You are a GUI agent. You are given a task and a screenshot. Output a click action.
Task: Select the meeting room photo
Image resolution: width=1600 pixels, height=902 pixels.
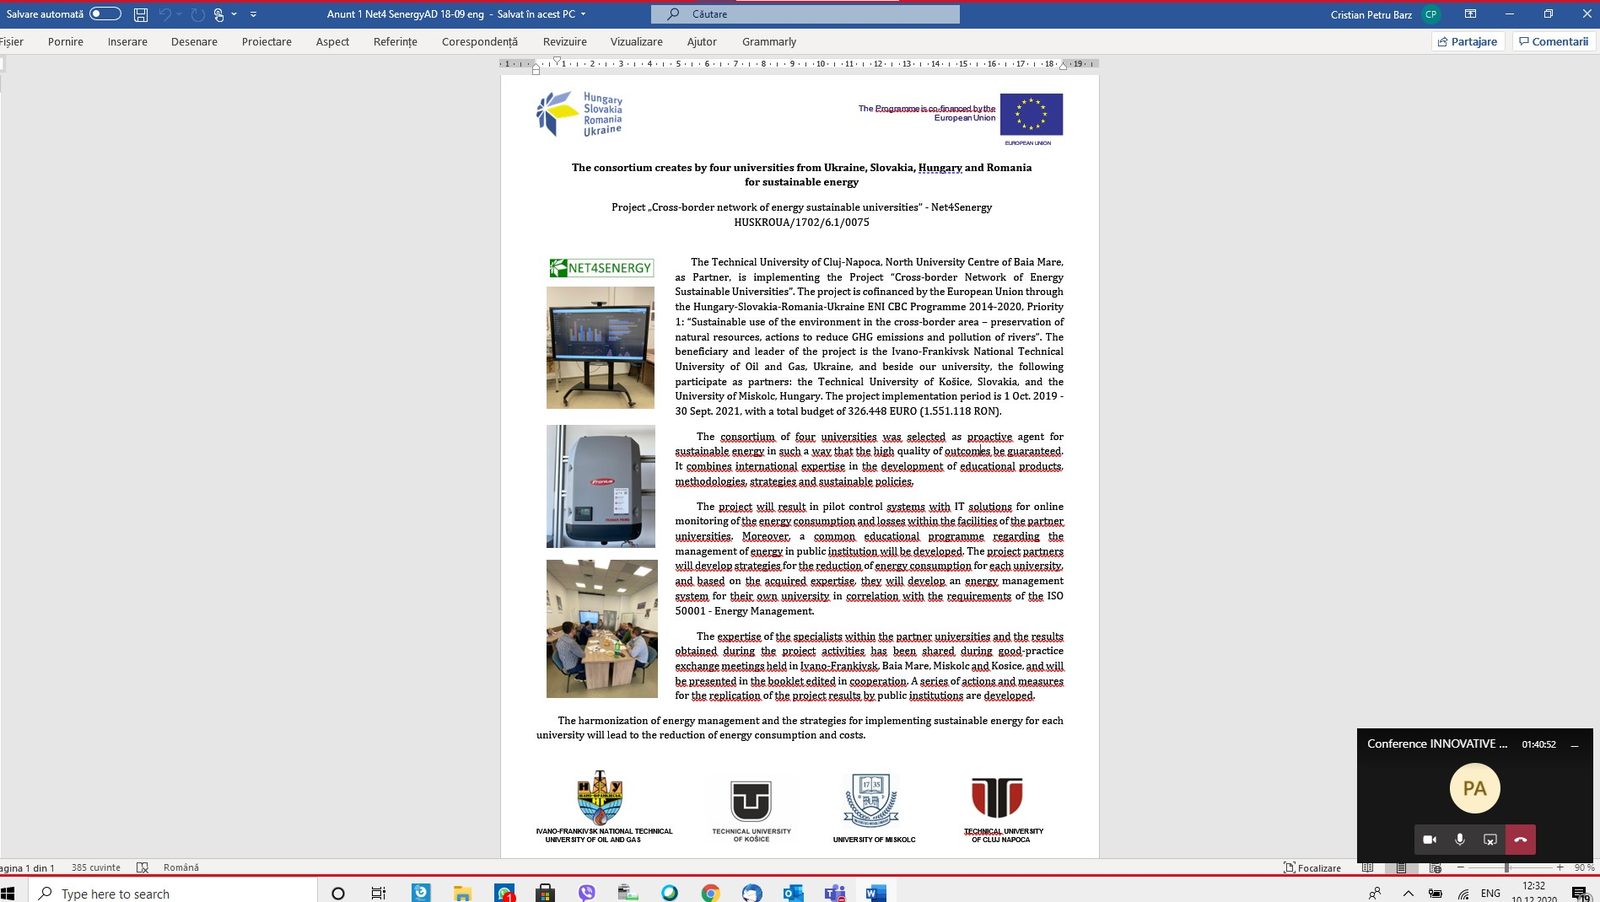602,629
